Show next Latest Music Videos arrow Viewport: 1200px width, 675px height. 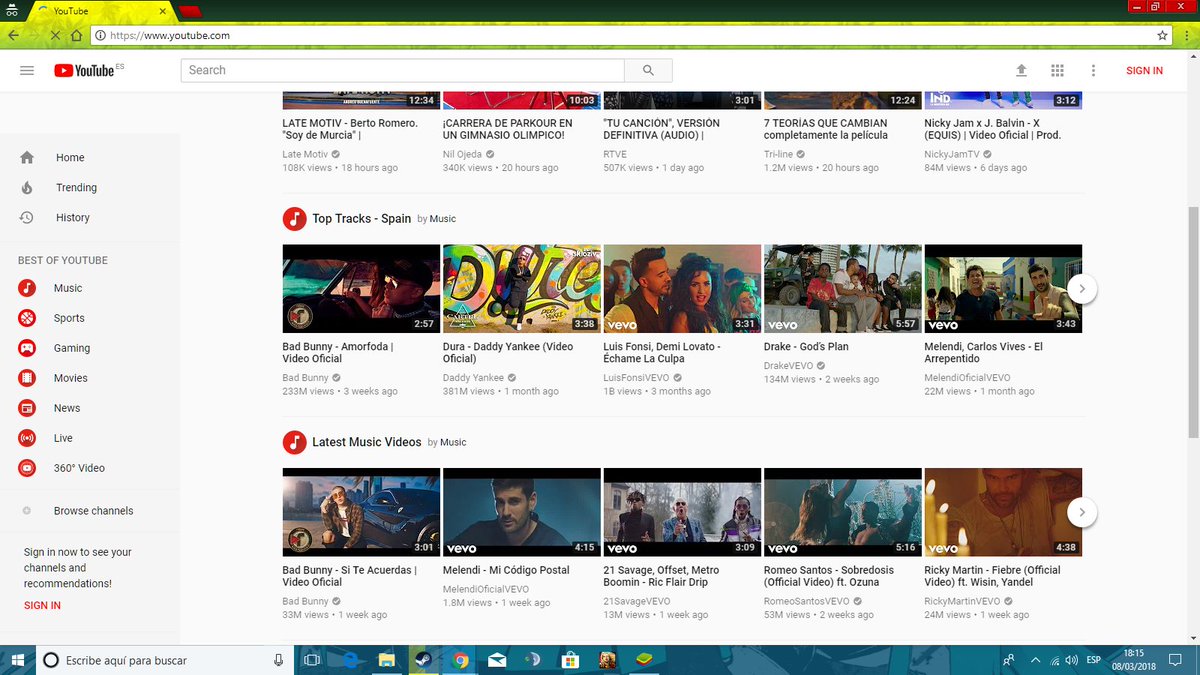[1082, 513]
